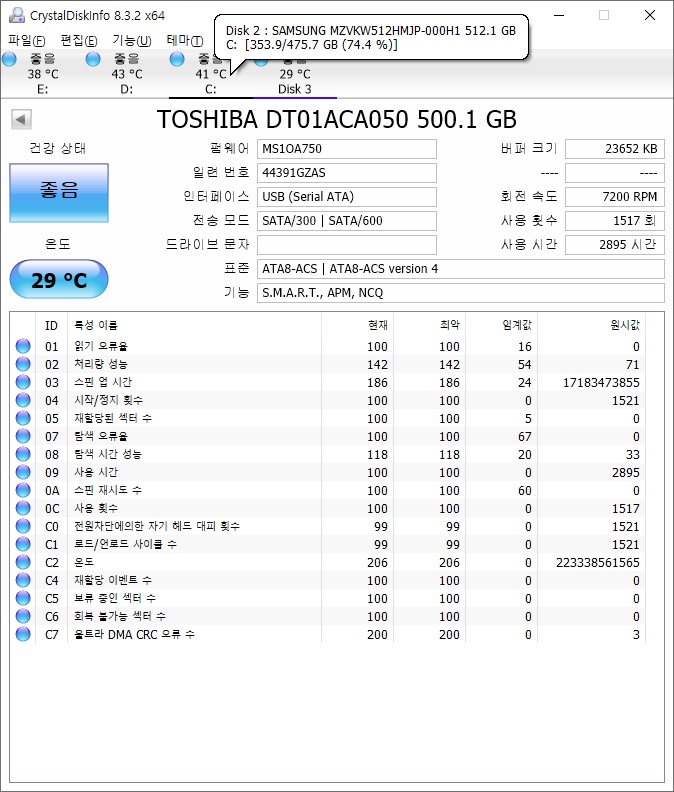Select the D: disk tab showing 43 °C
This screenshot has height=792, width=674.
[127, 74]
